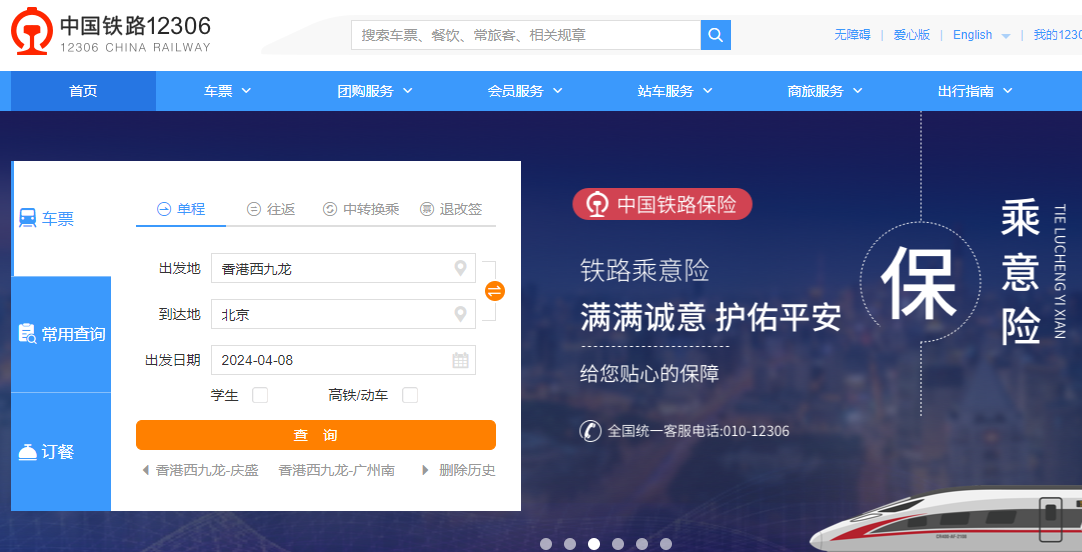Go to the first carousel dot
1082x552 pixels.
[x=546, y=544]
